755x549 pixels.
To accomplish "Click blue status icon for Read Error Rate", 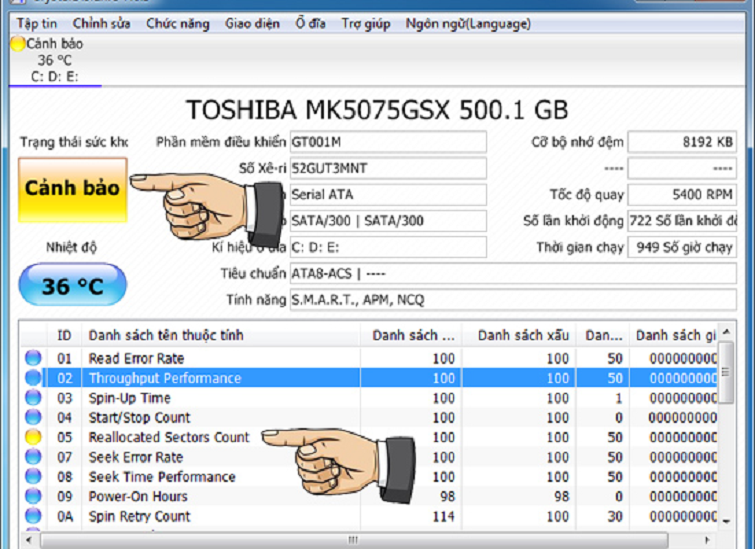I will click(33, 358).
